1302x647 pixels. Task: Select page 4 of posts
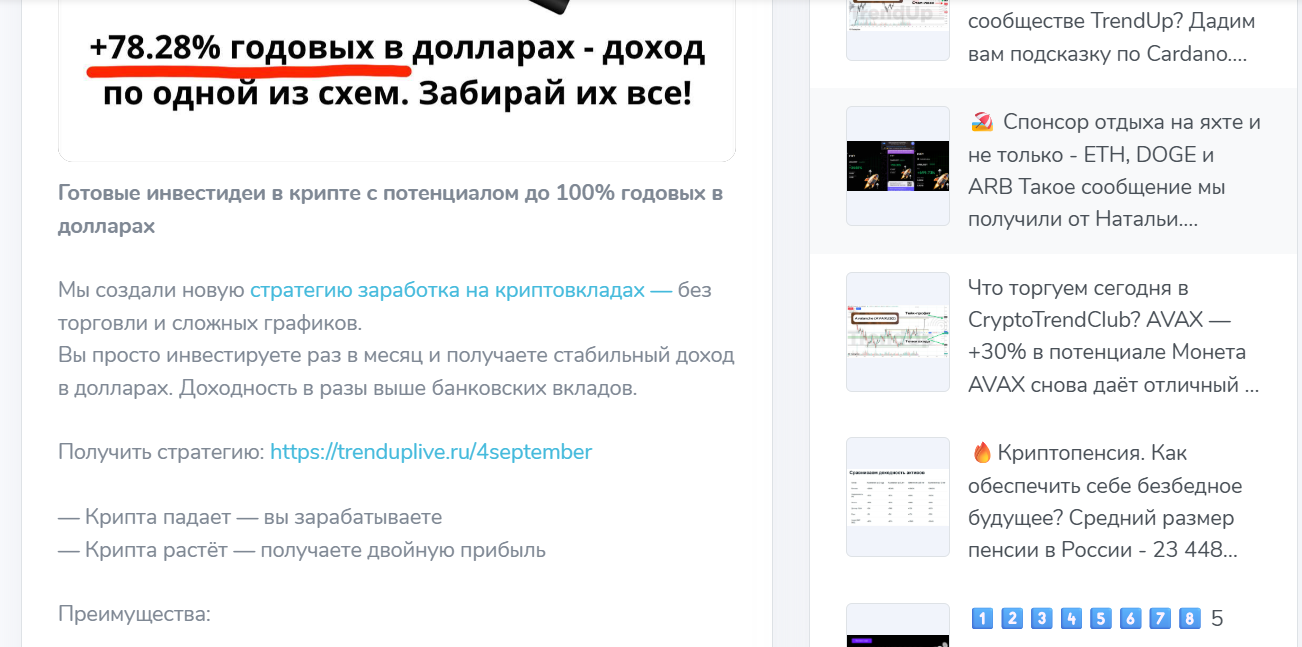click(x=1070, y=618)
